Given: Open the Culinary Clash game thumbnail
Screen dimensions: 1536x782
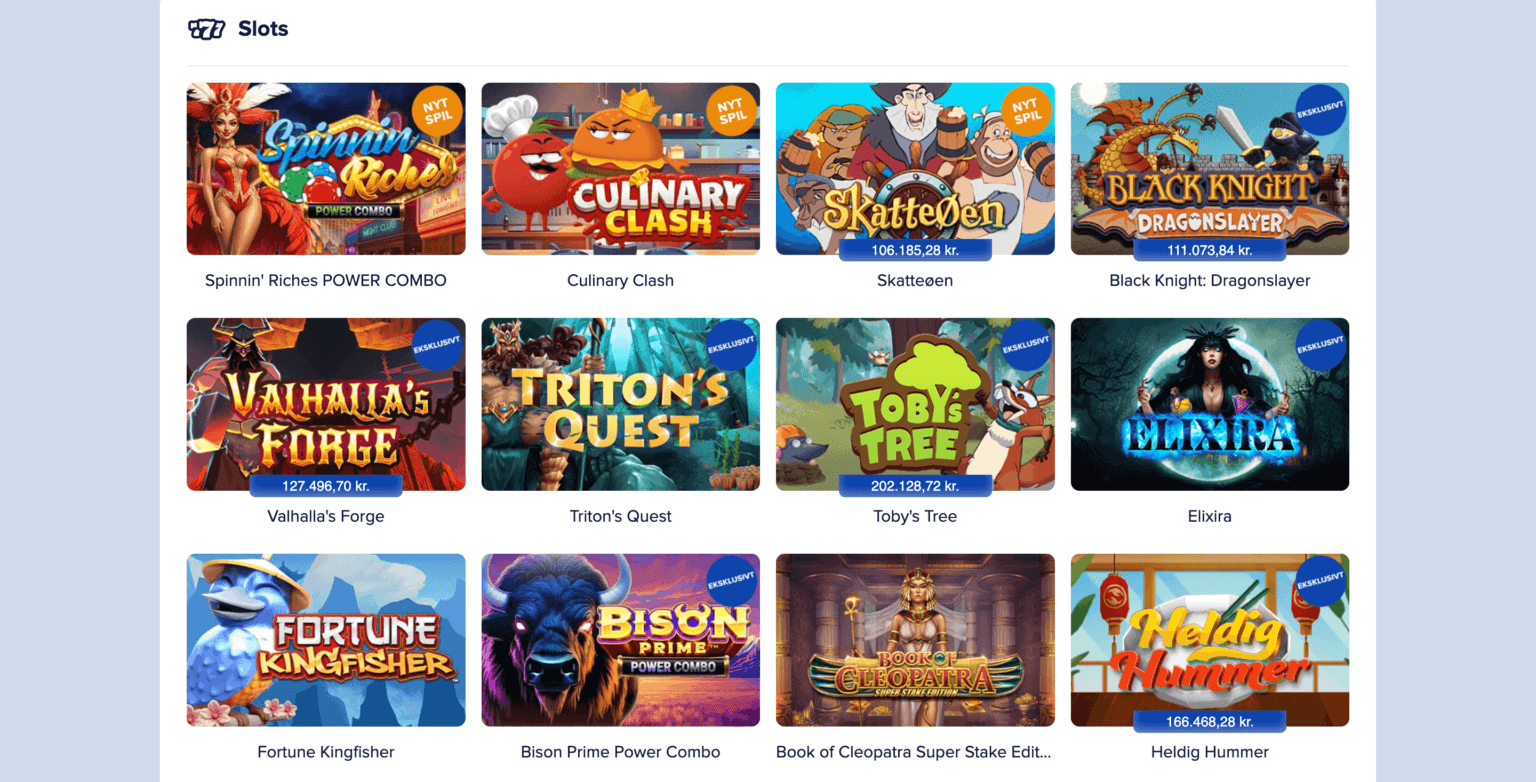Looking at the screenshot, I should pos(621,169).
